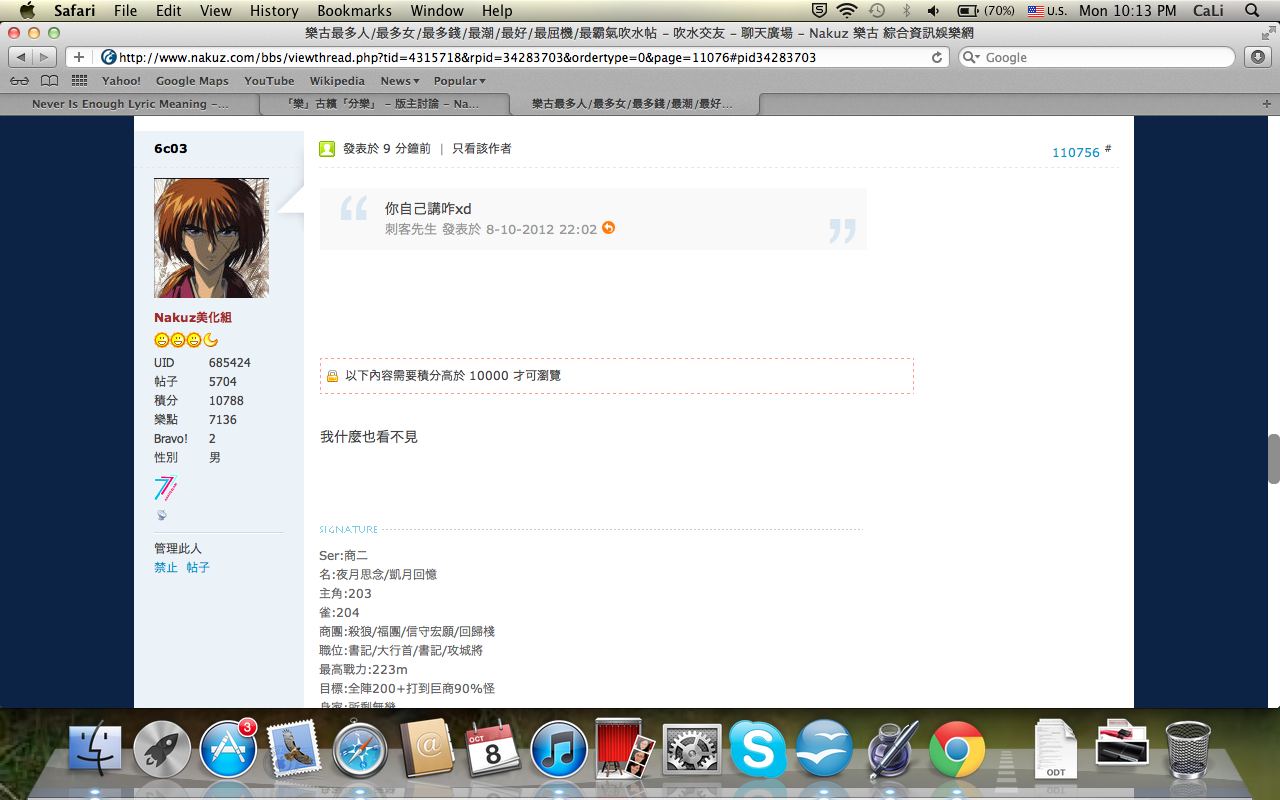Show all bookmarks book icon
The image size is (1280, 800).
coord(49,81)
